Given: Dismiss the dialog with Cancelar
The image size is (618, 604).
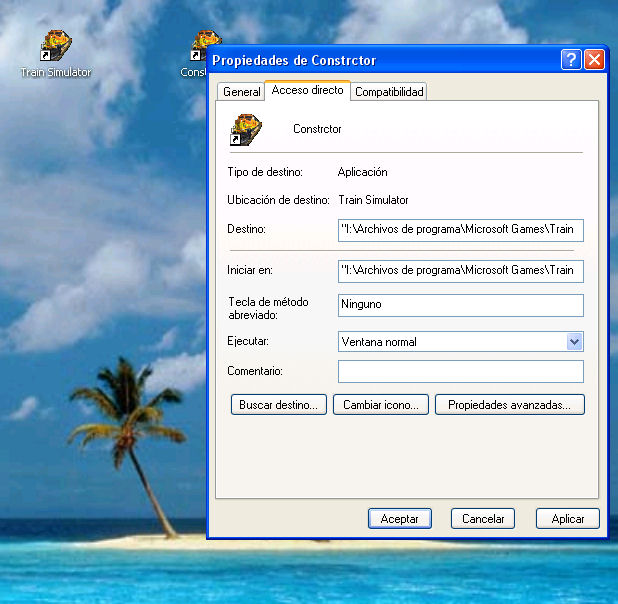Looking at the screenshot, I should coord(482,519).
